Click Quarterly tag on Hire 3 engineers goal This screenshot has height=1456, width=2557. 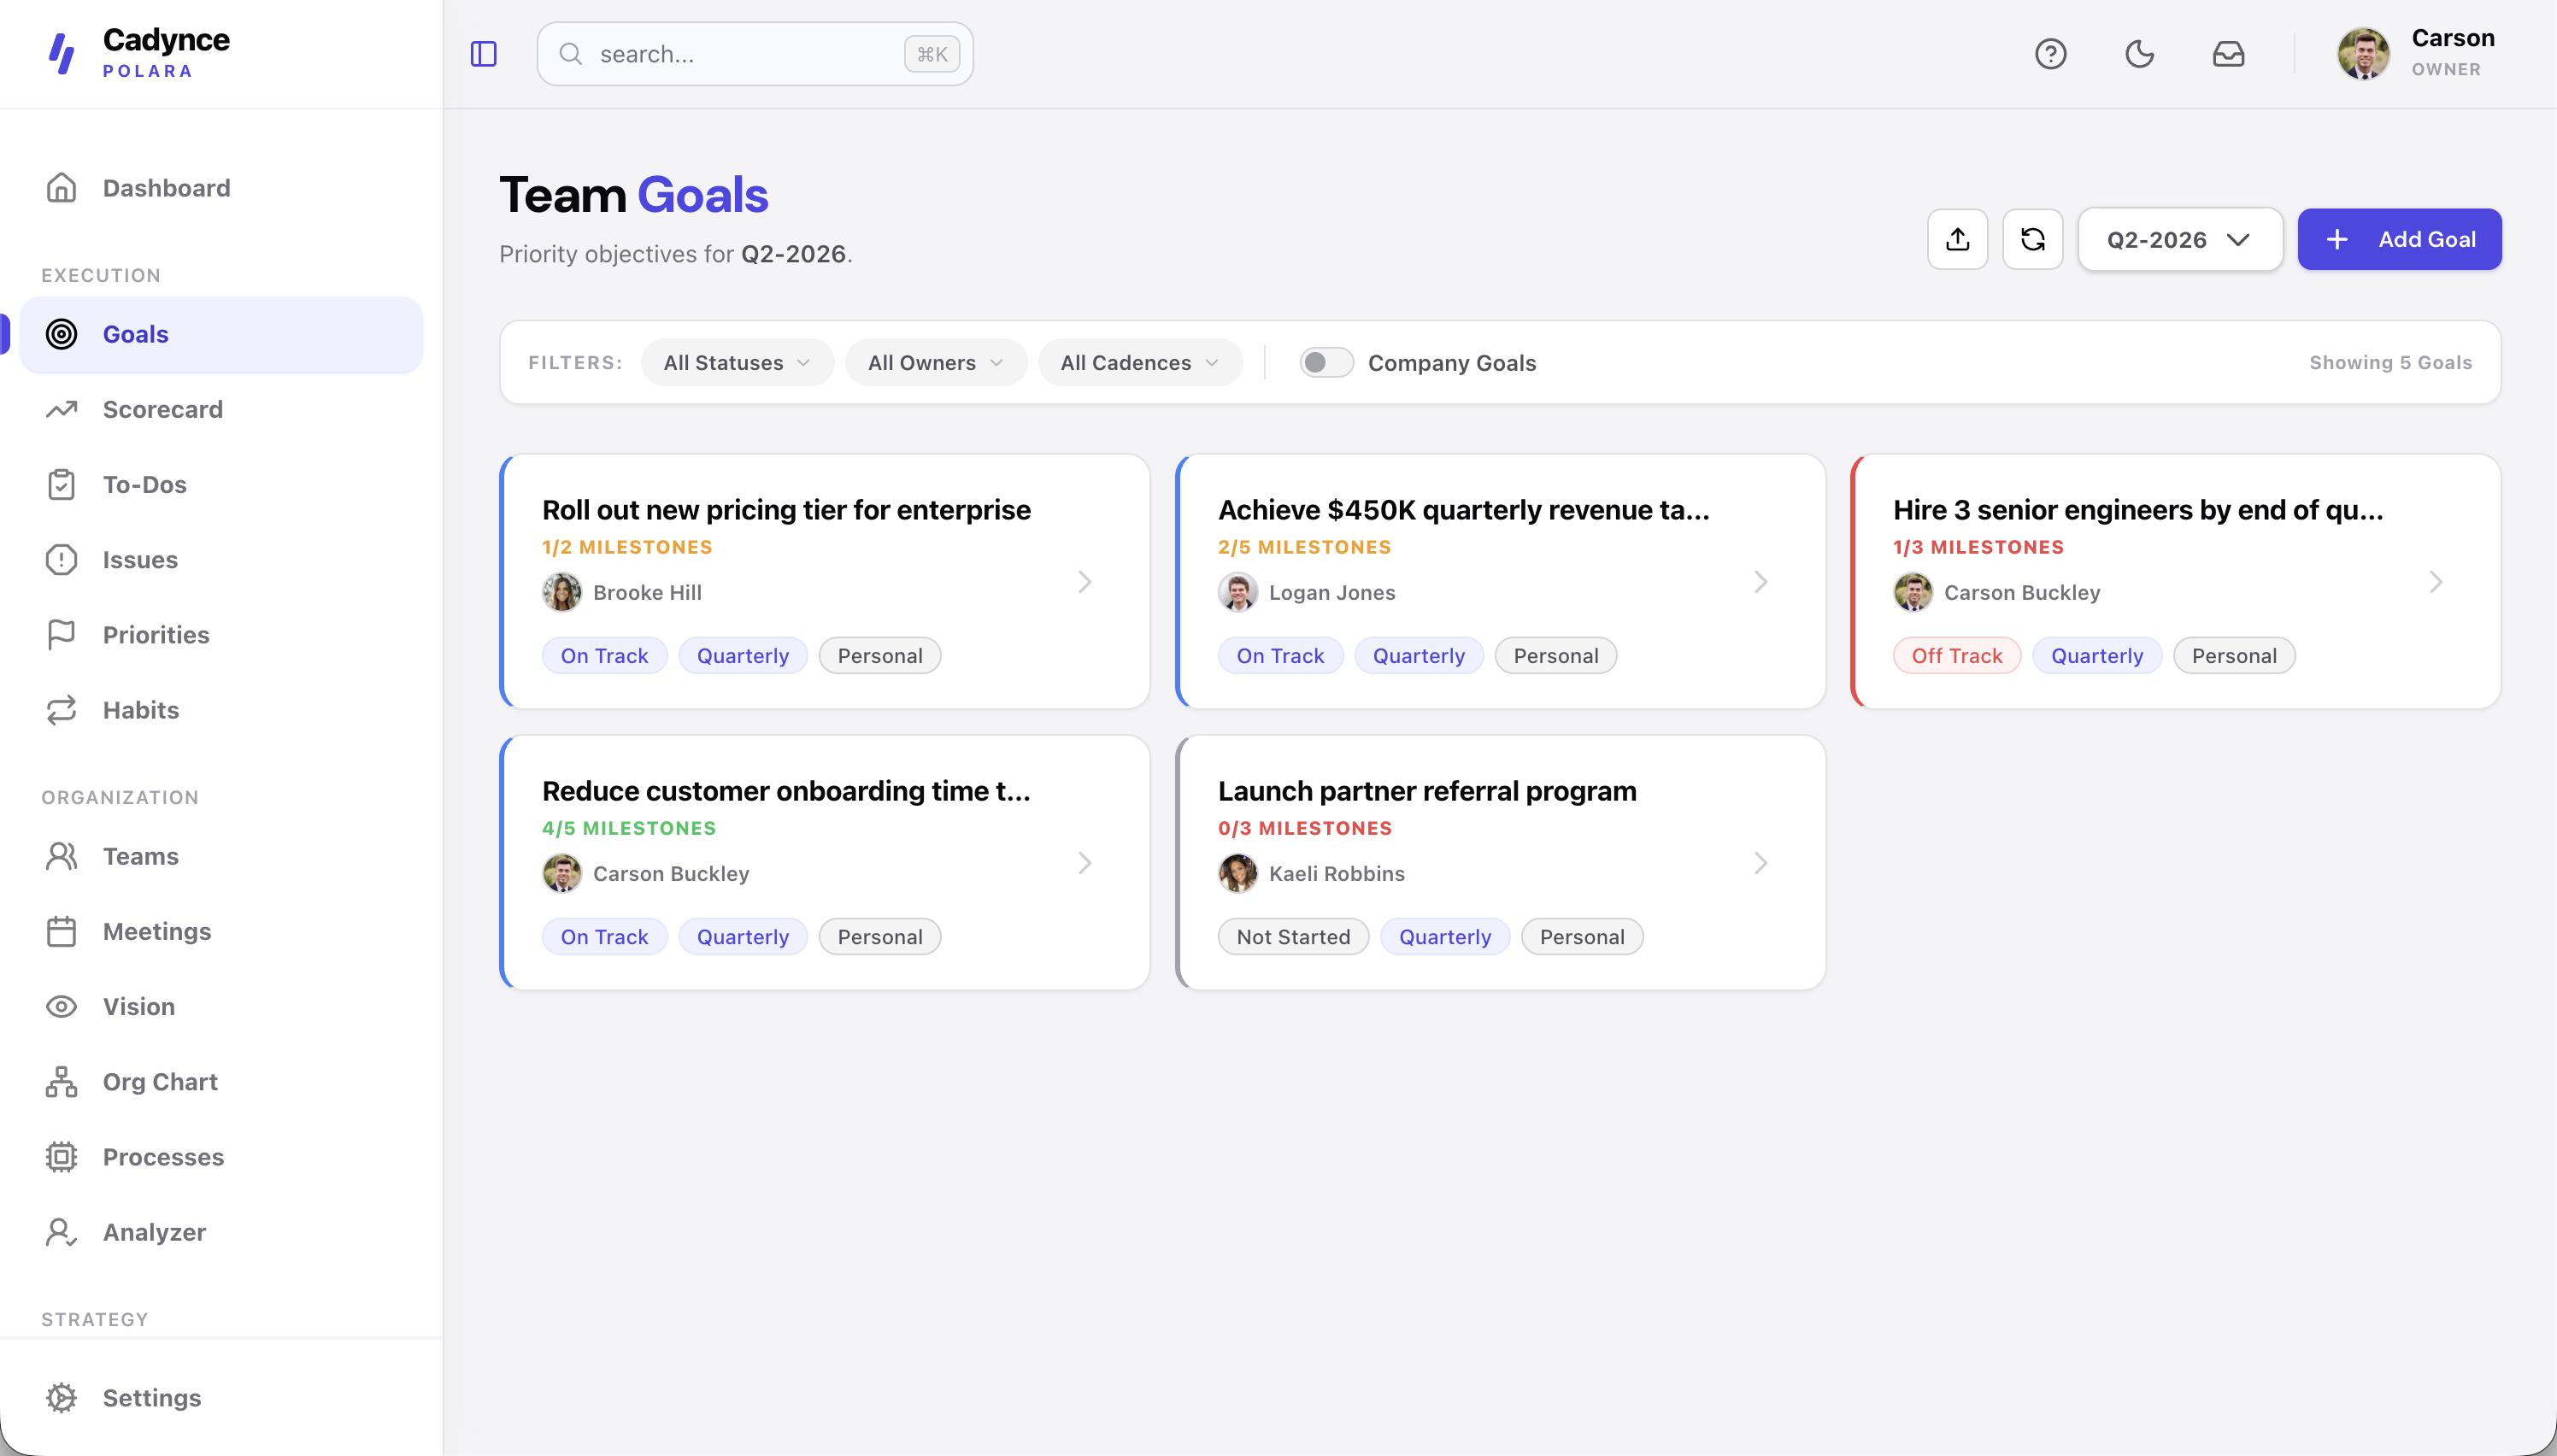2097,656
